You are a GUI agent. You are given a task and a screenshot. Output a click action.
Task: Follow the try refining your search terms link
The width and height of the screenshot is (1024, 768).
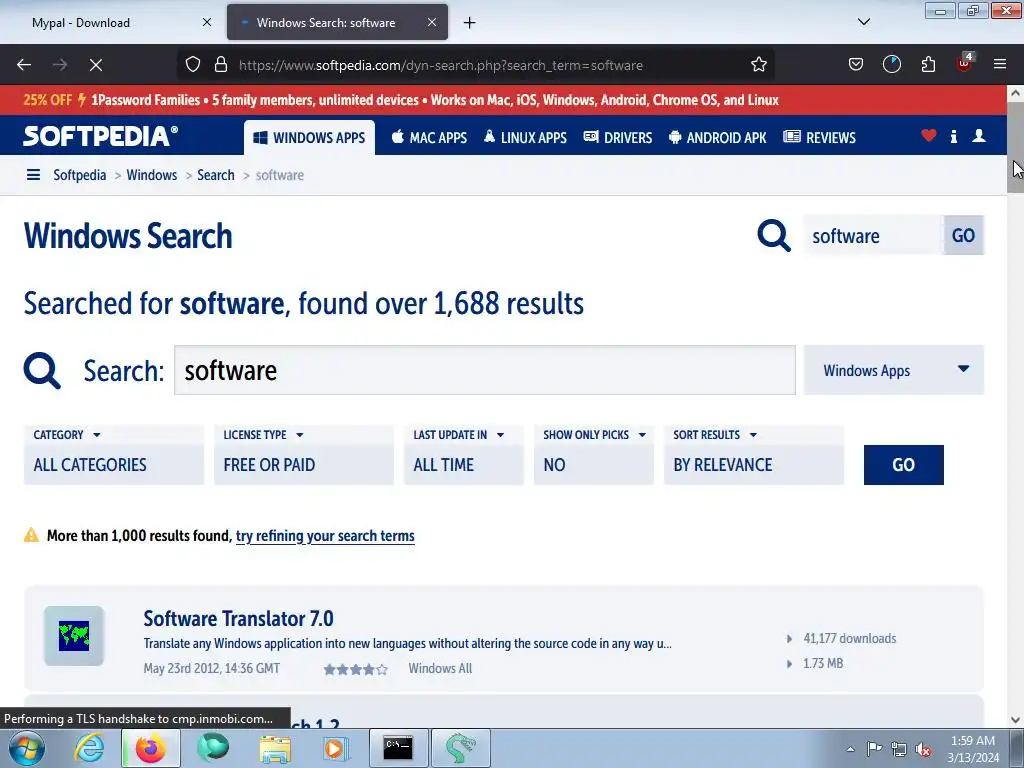325,536
